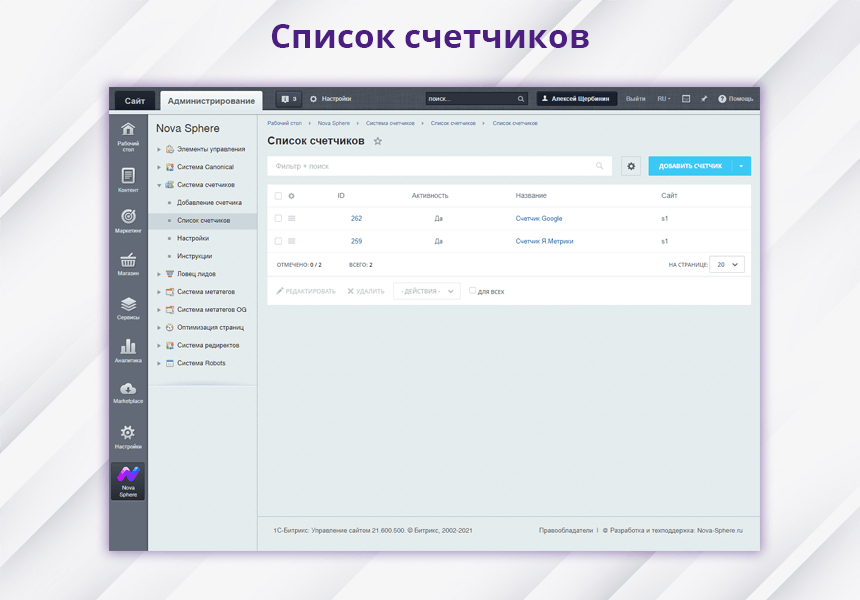The height and width of the screenshot is (600, 860).
Task: Open the НА СТРАНИЦЕ page size dropdown
Action: point(726,264)
